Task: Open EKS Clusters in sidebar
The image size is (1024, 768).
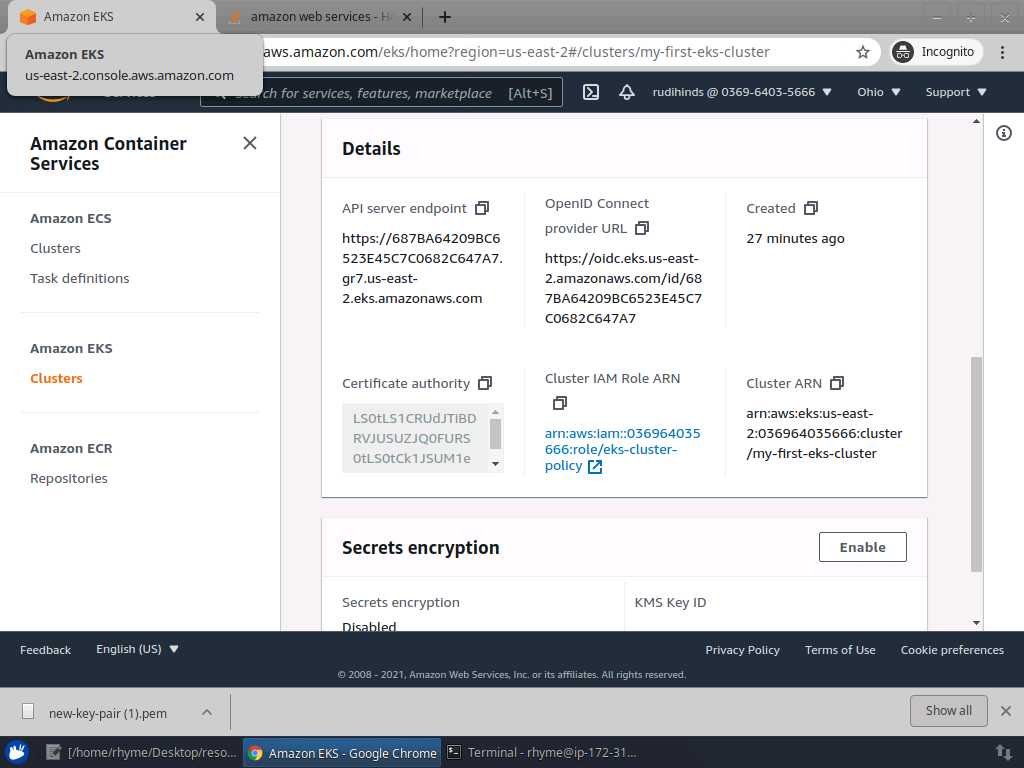Action: pyautogui.click(x=56, y=379)
